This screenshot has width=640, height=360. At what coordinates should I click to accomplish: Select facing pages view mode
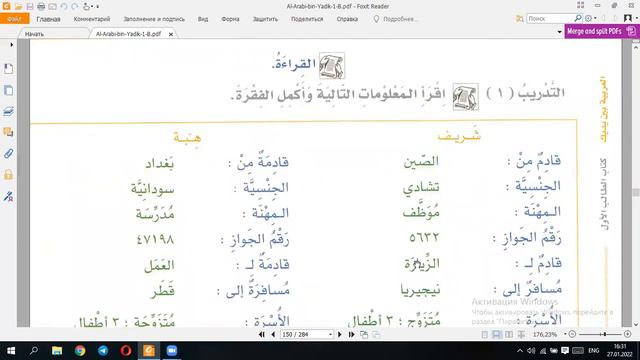pyautogui.click(x=509, y=335)
